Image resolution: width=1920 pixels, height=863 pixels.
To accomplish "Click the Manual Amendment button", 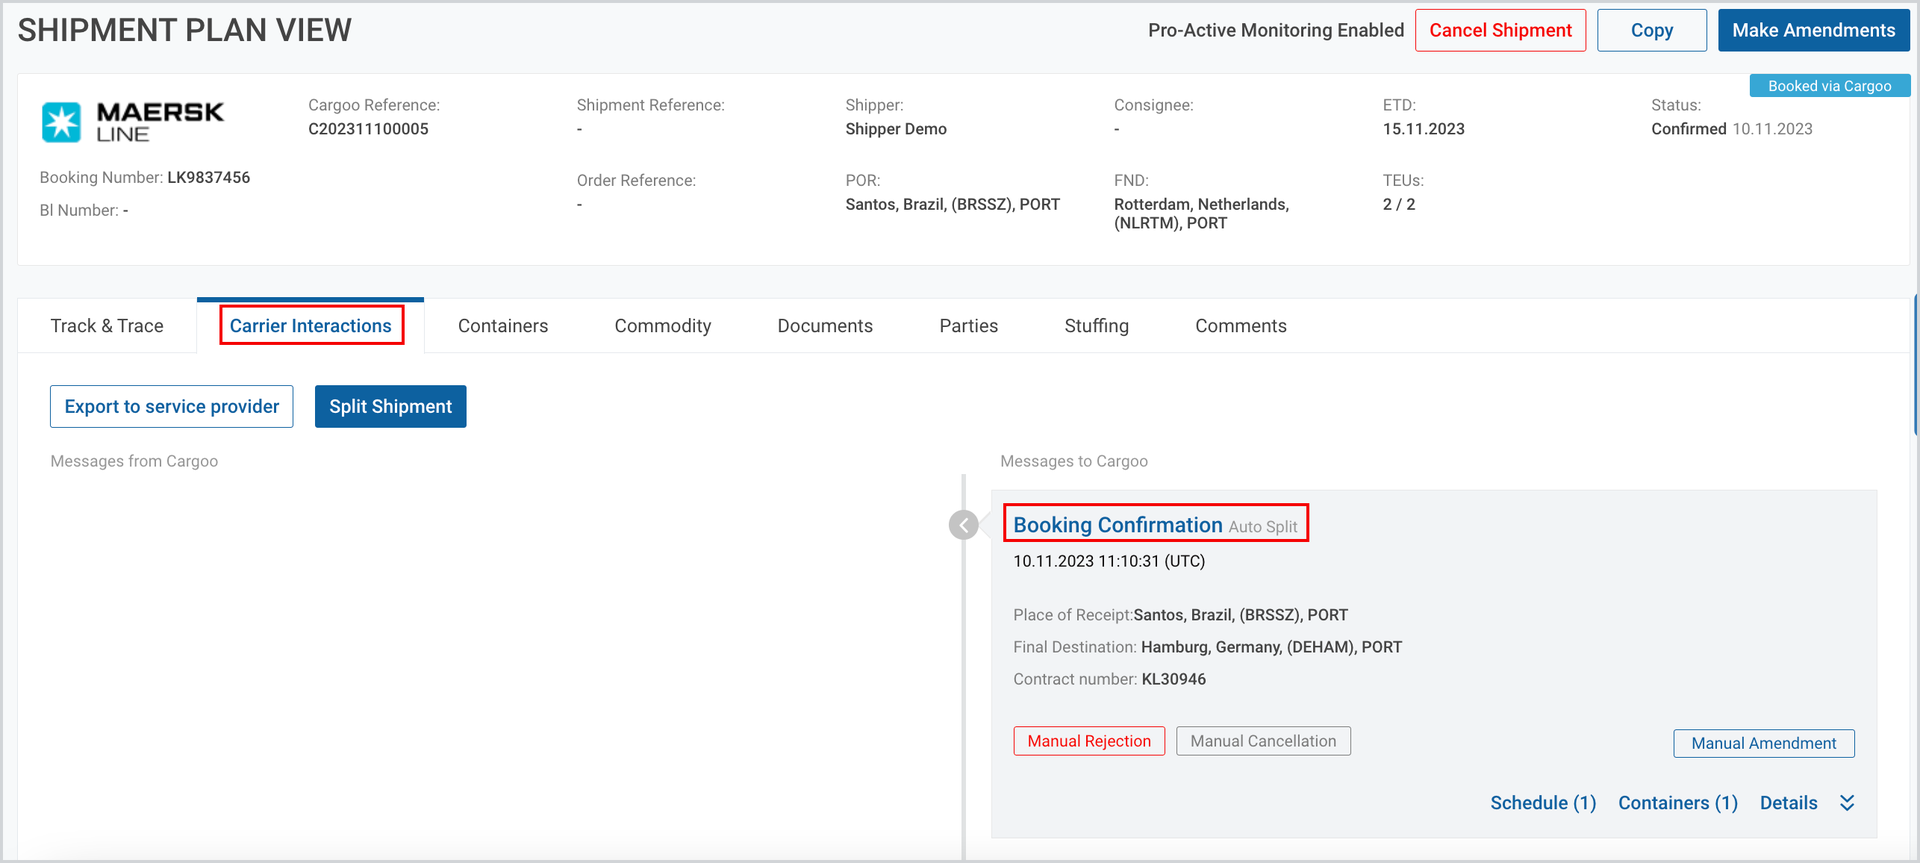I will click(x=1764, y=743).
